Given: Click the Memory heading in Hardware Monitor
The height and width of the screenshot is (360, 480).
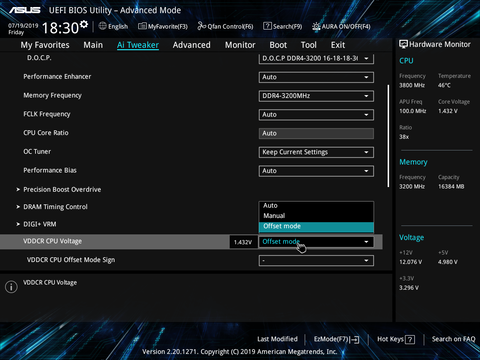Looking at the screenshot, I should coord(413,162).
